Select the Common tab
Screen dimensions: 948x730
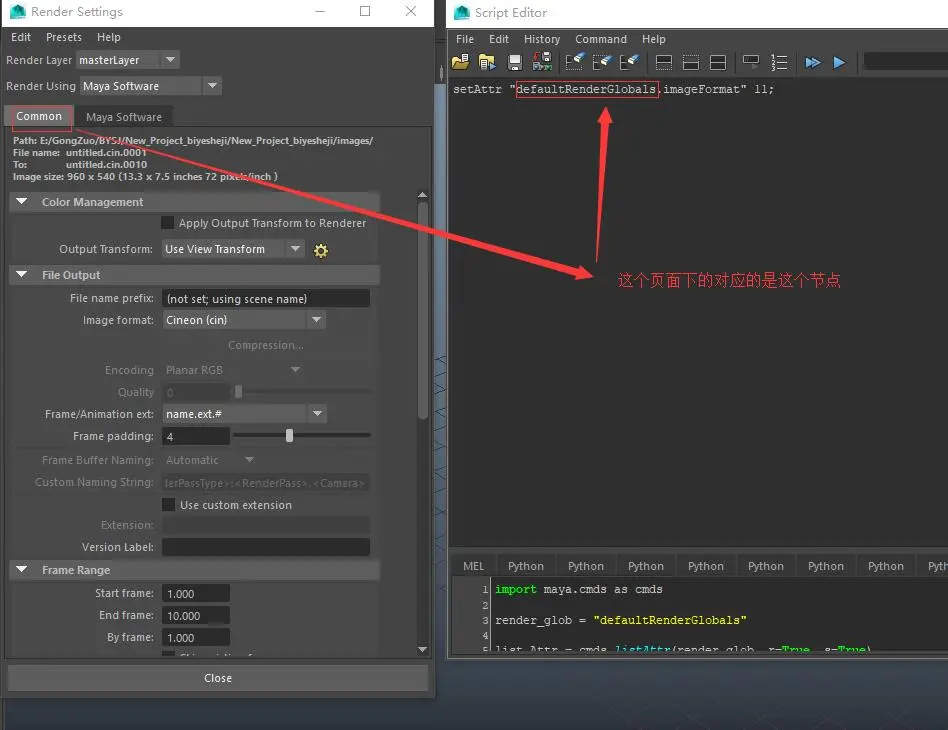pos(39,116)
